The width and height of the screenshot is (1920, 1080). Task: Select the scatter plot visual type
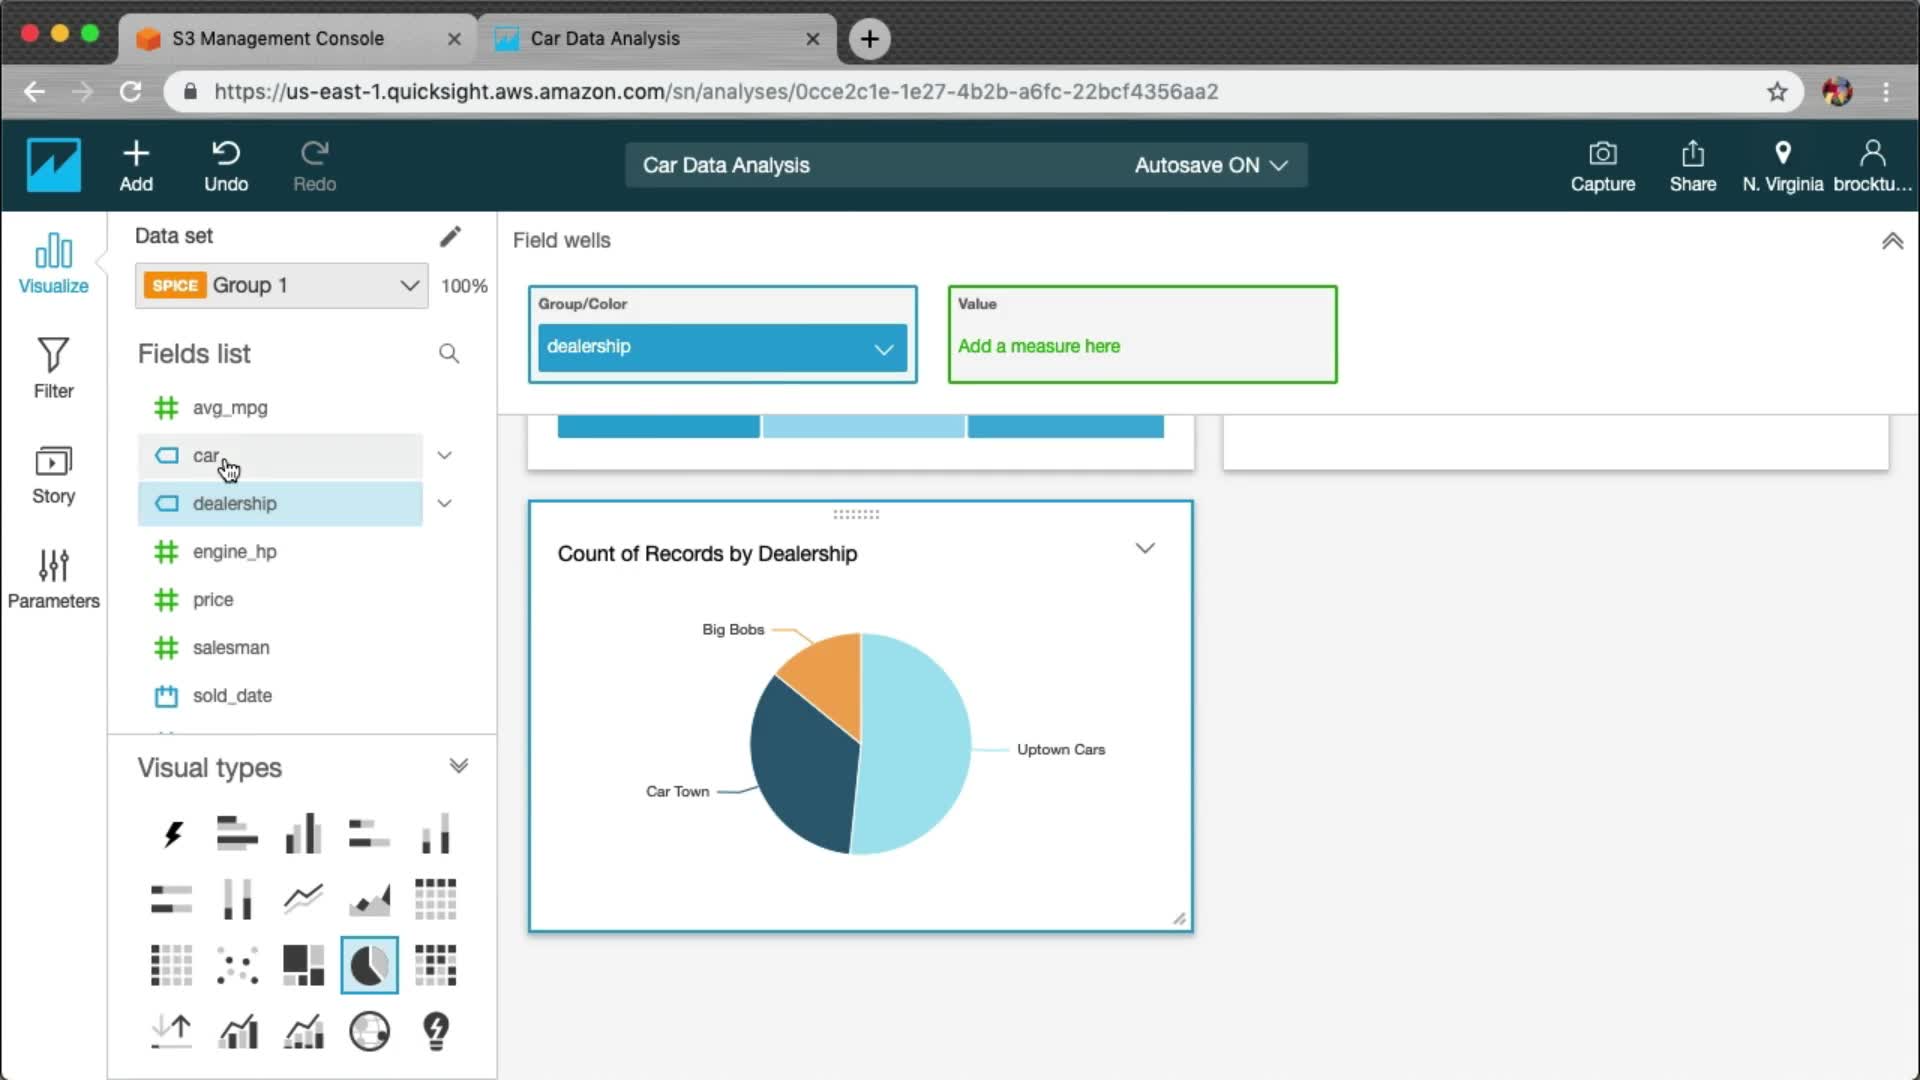pyautogui.click(x=237, y=965)
